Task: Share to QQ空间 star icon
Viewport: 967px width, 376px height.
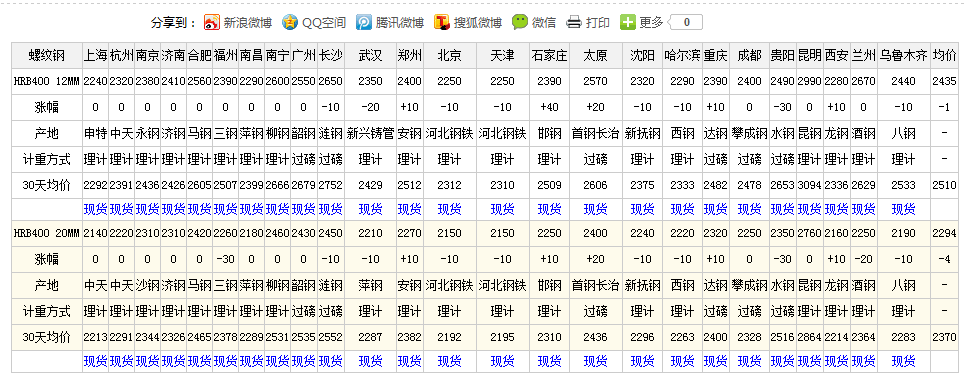Action: pyautogui.click(x=289, y=23)
